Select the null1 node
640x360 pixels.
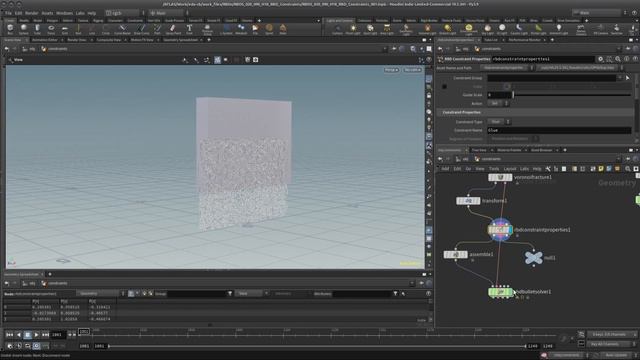click(533, 258)
